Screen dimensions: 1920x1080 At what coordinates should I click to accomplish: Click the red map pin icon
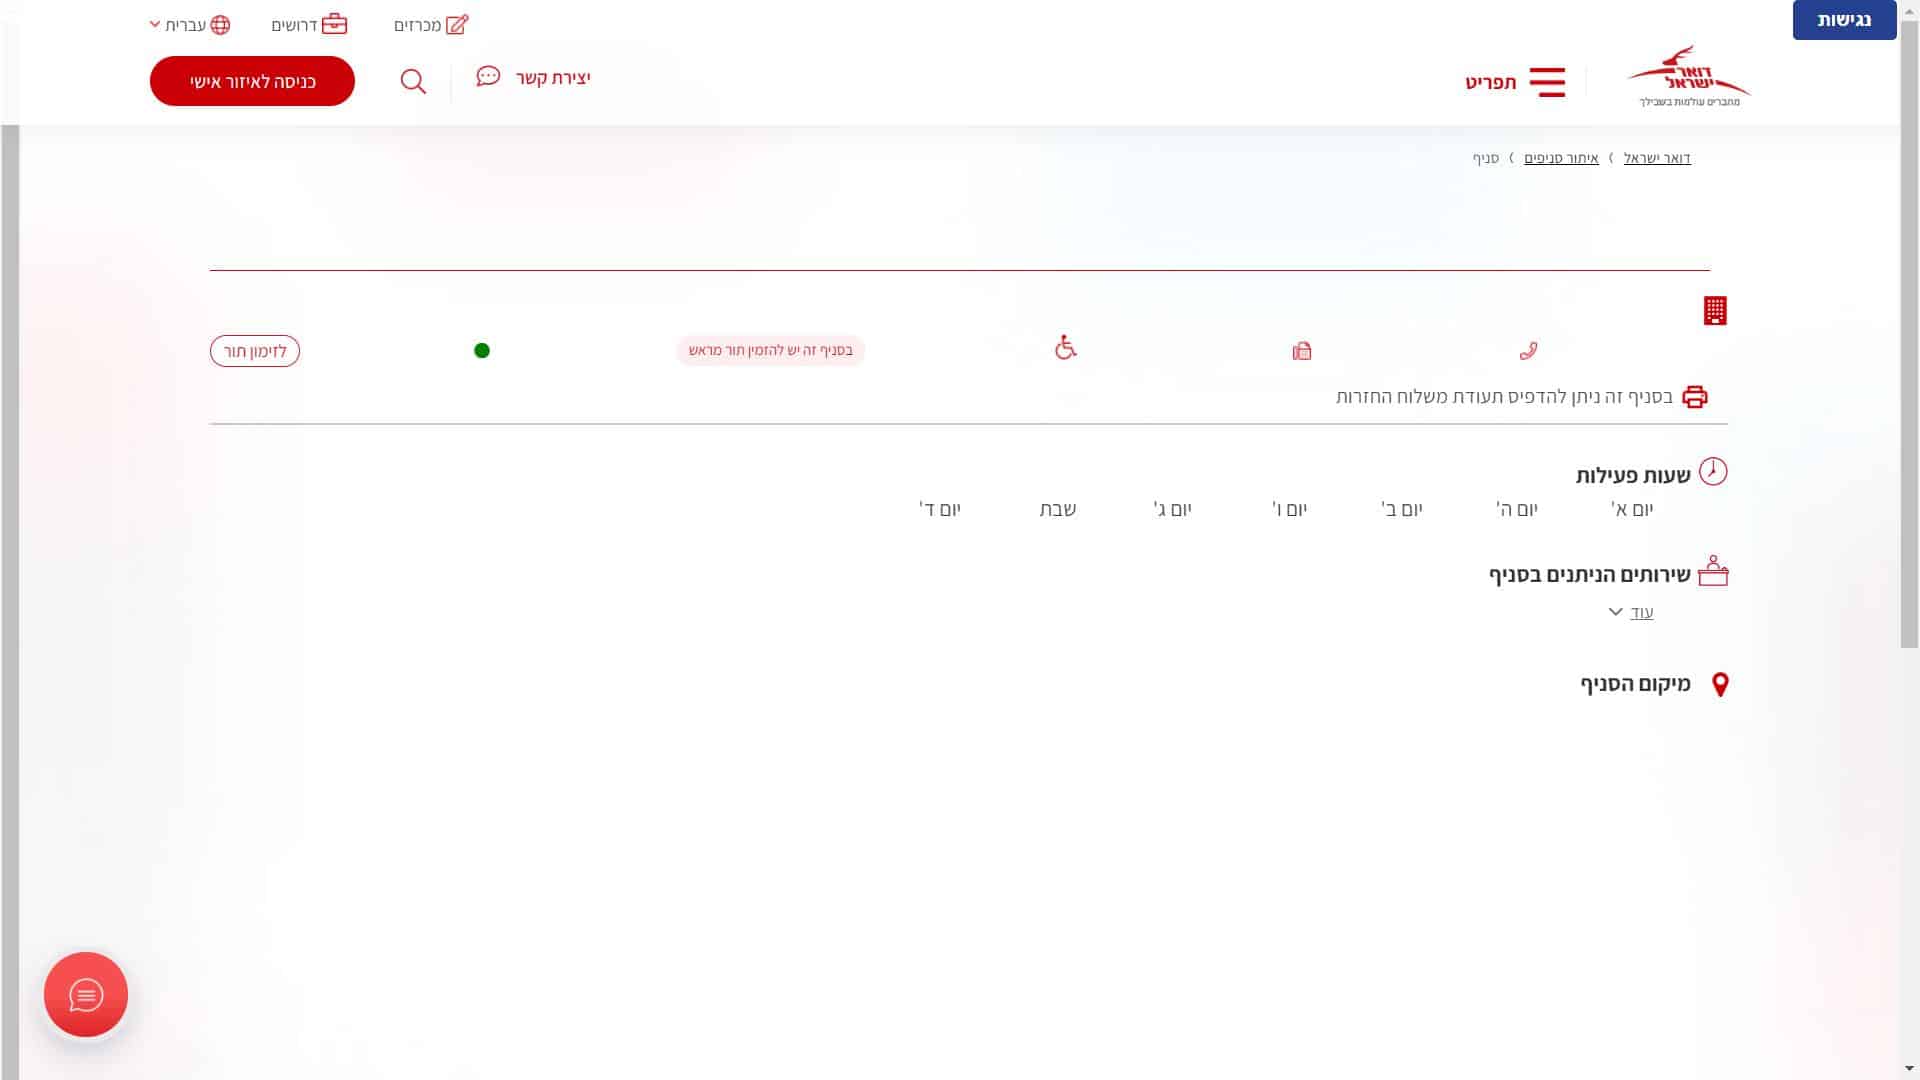pyautogui.click(x=1720, y=685)
